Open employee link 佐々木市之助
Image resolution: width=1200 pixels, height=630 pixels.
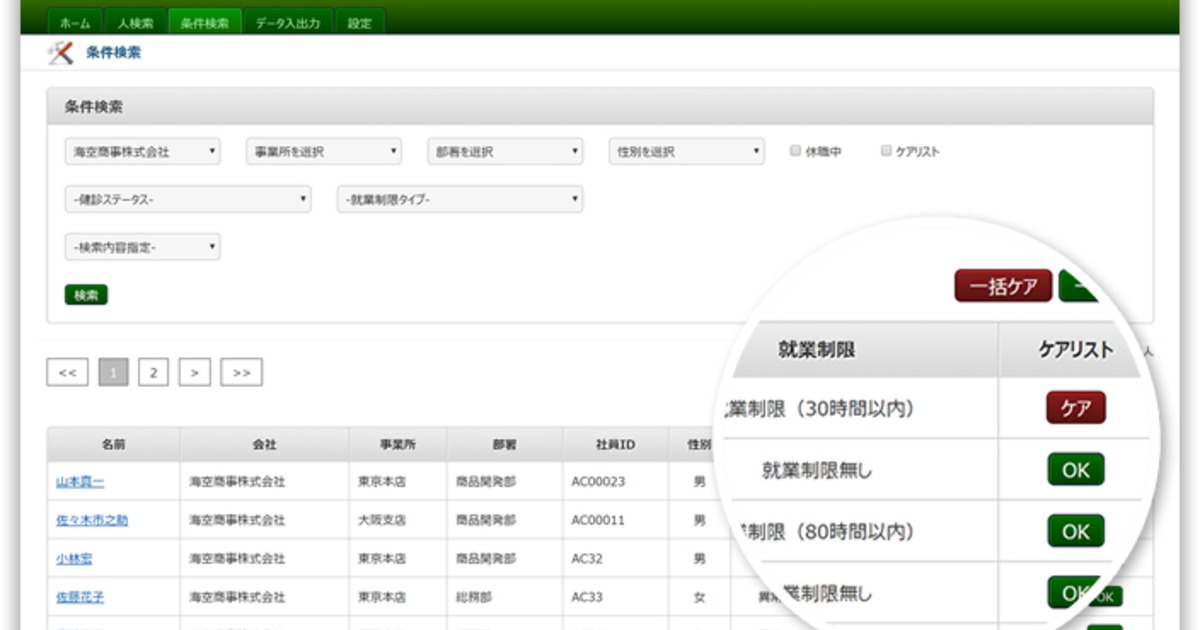pyautogui.click(x=92, y=520)
